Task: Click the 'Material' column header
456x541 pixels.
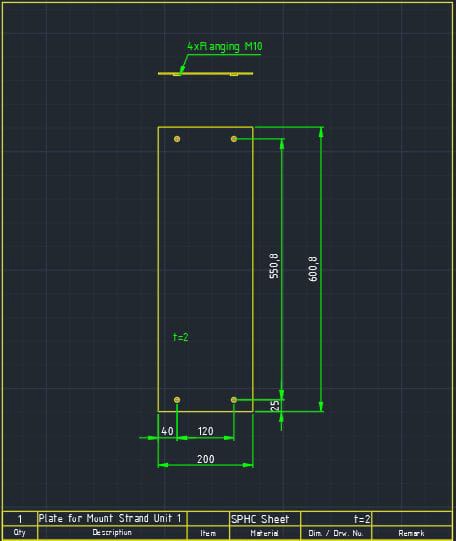Action: point(264,533)
